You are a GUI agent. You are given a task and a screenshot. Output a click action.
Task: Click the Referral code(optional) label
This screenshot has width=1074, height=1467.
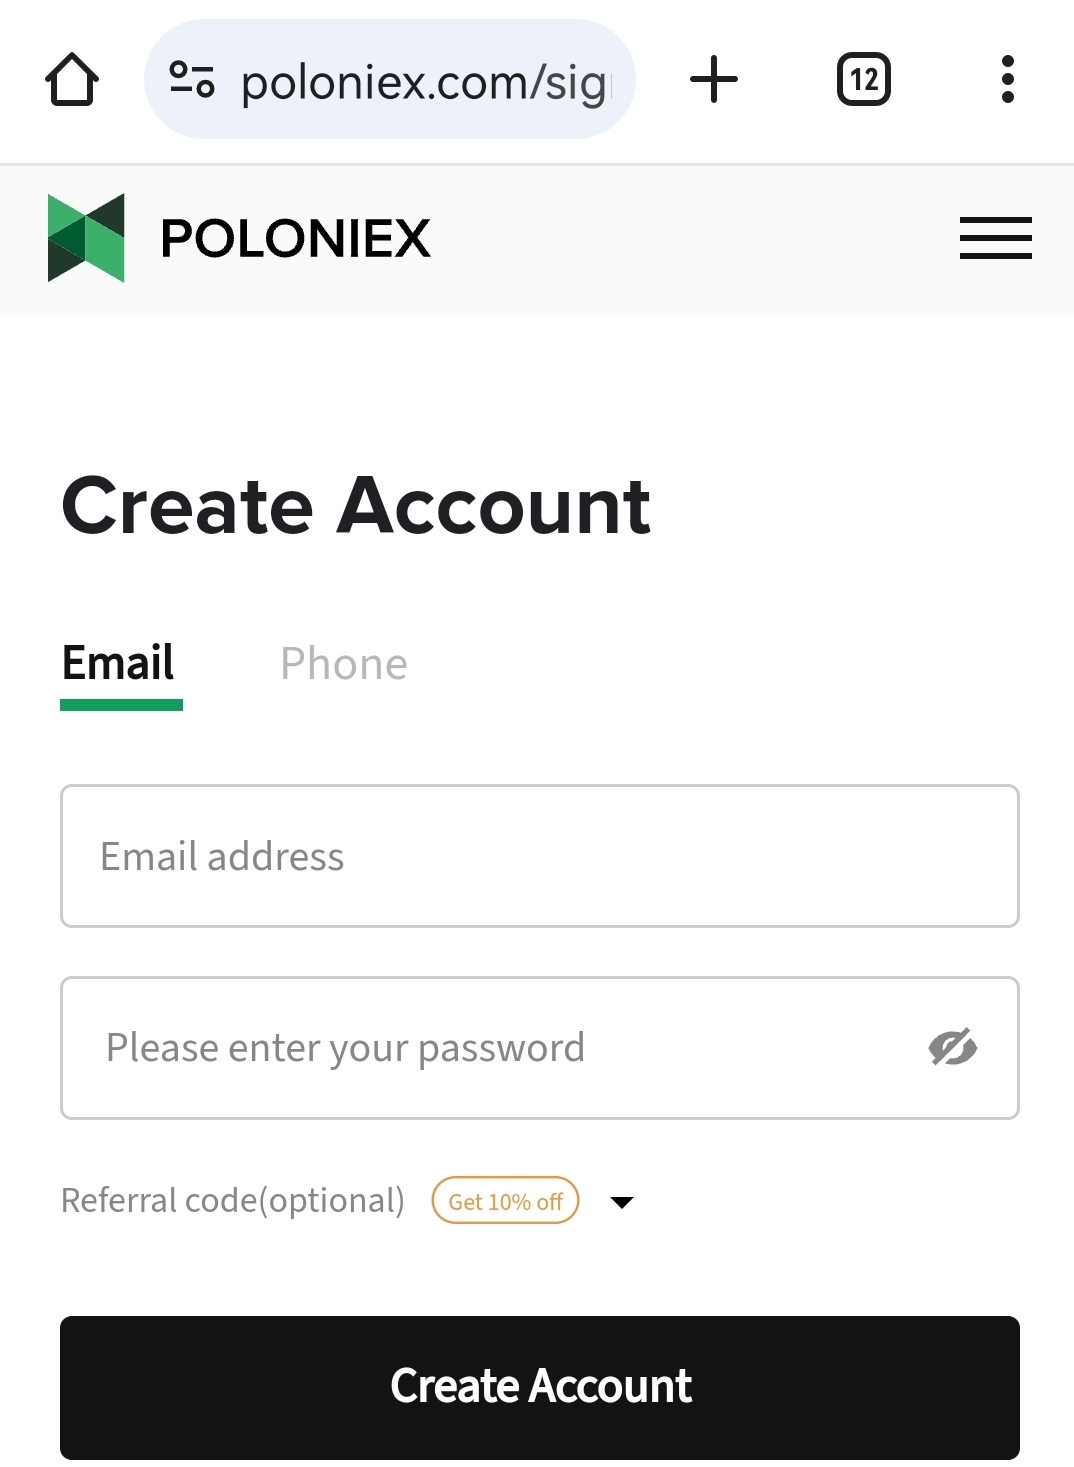[233, 1200]
